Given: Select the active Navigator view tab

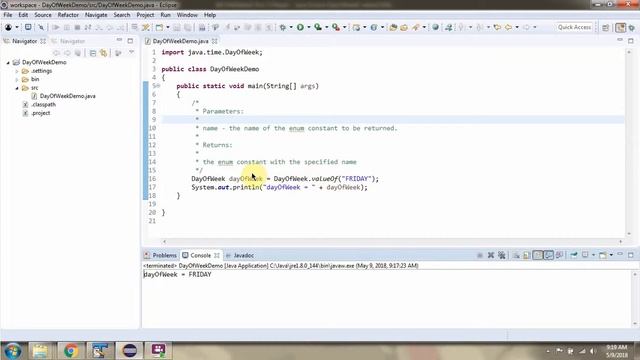Looking at the screenshot, I should (x=24, y=41).
